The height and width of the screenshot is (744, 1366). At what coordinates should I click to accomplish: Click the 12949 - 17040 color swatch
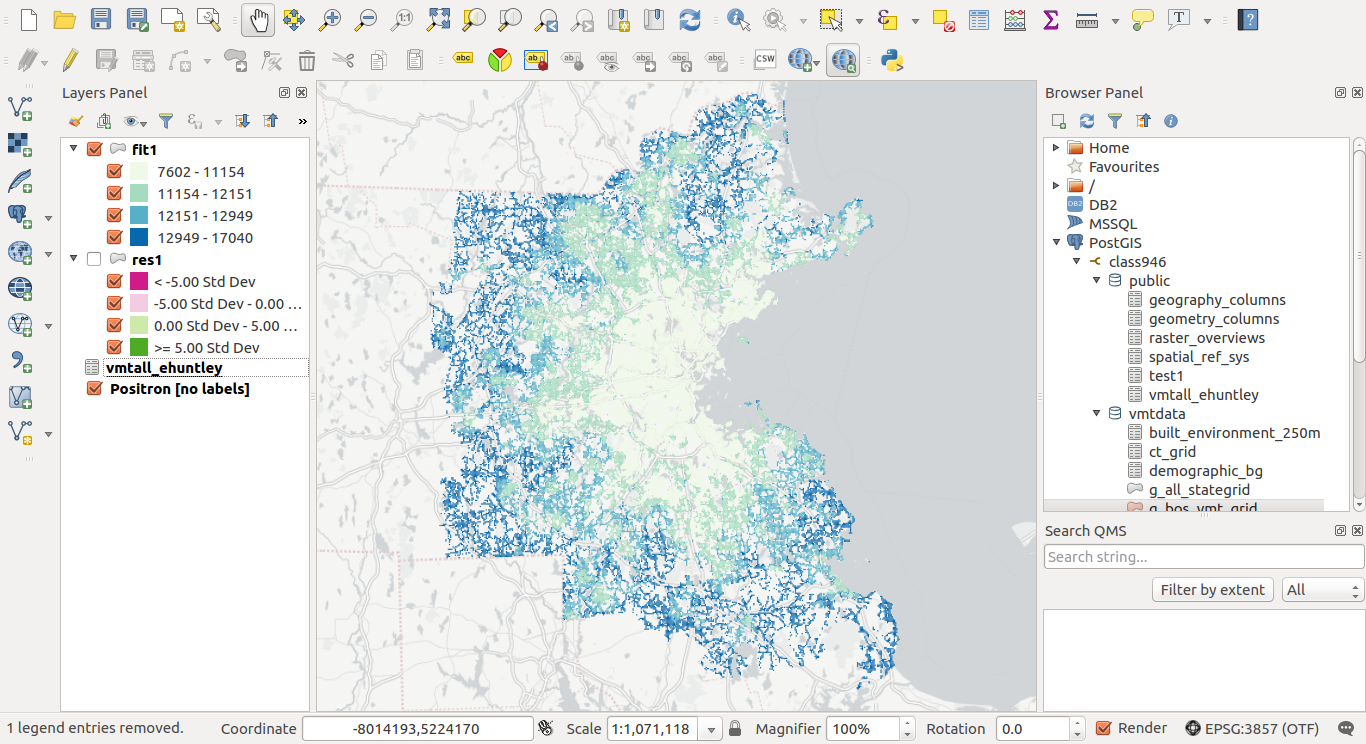(x=140, y=238)
